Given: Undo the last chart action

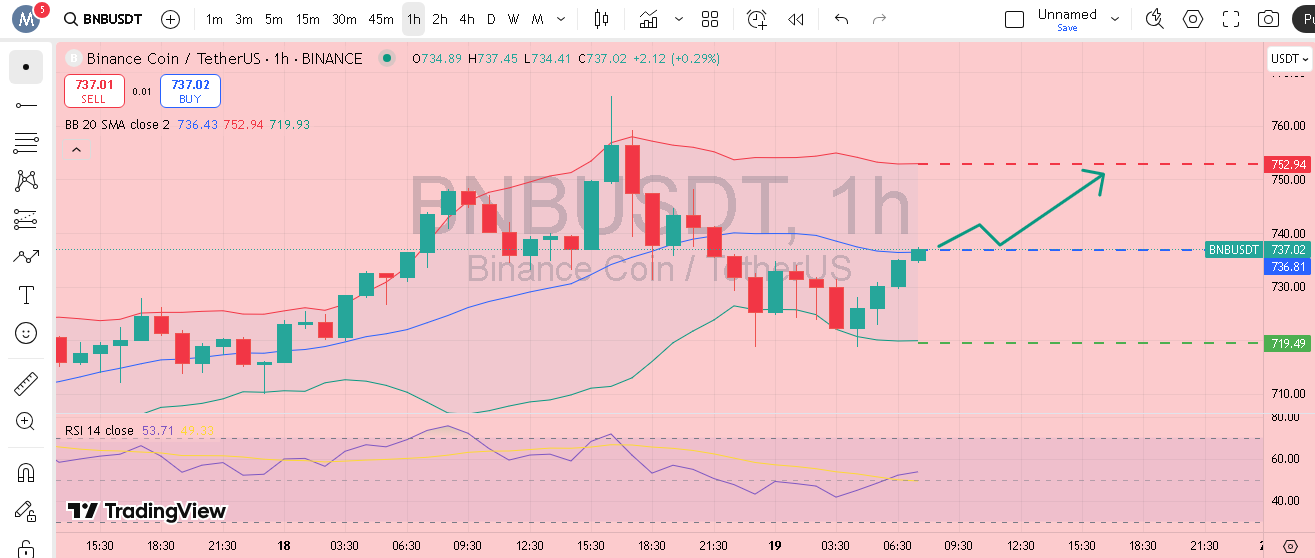Looking at the screenshot, I should click(x=841, y=19).
